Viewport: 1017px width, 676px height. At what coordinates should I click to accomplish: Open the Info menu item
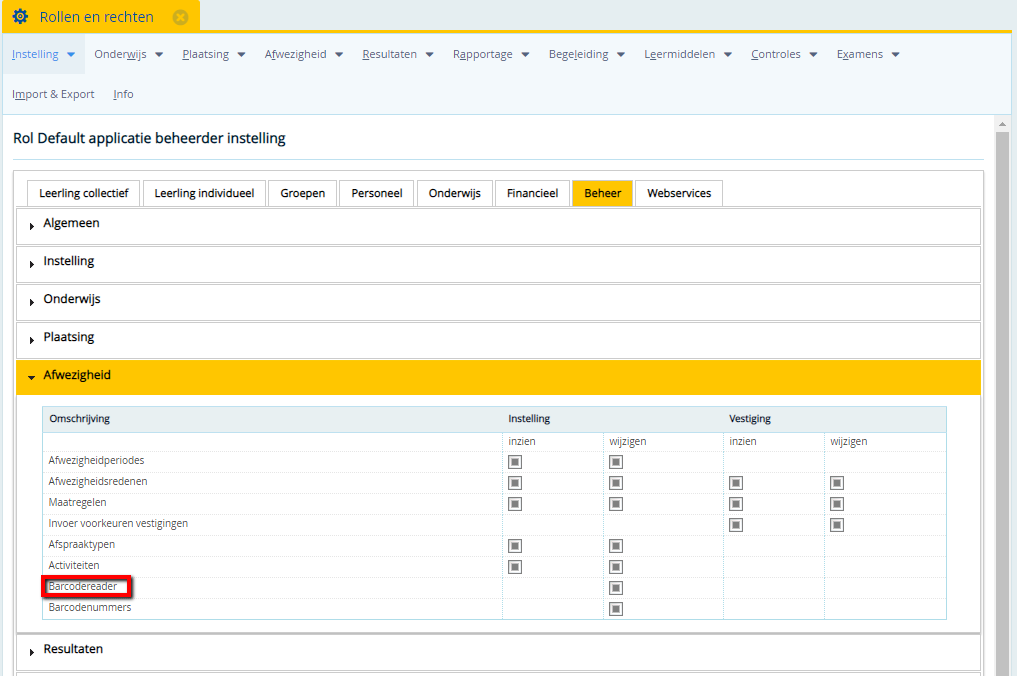(123, 94)
